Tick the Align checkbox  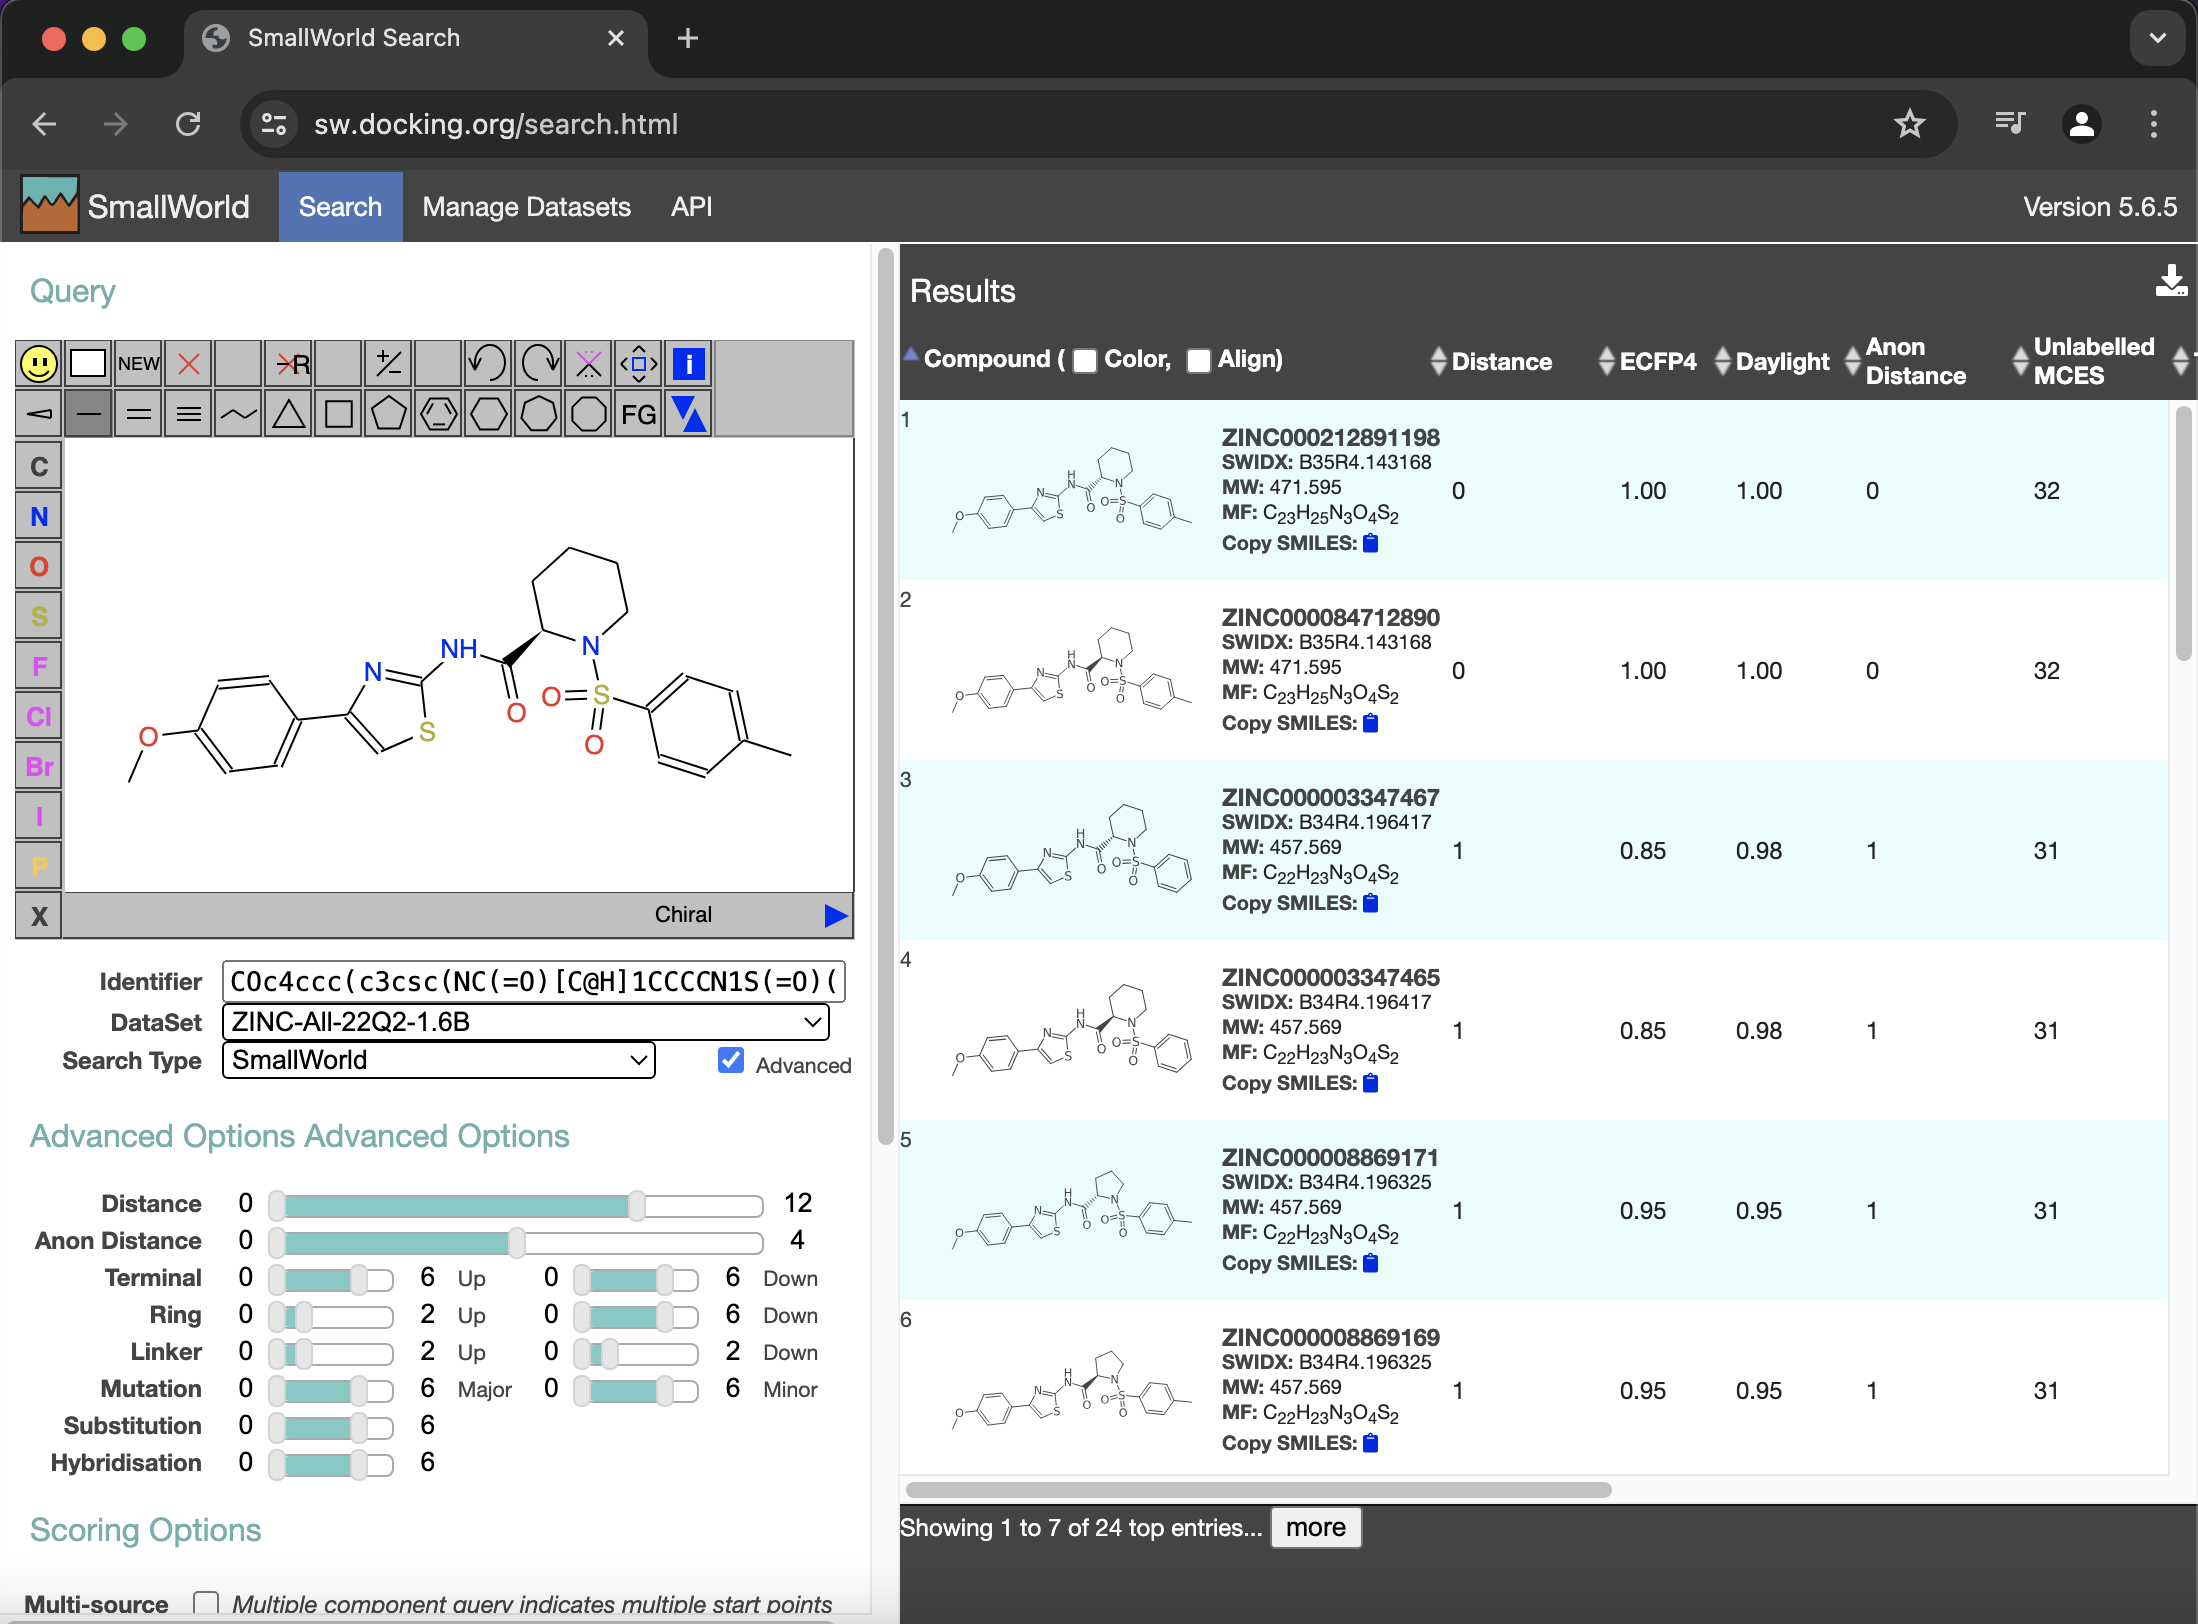1198,361
